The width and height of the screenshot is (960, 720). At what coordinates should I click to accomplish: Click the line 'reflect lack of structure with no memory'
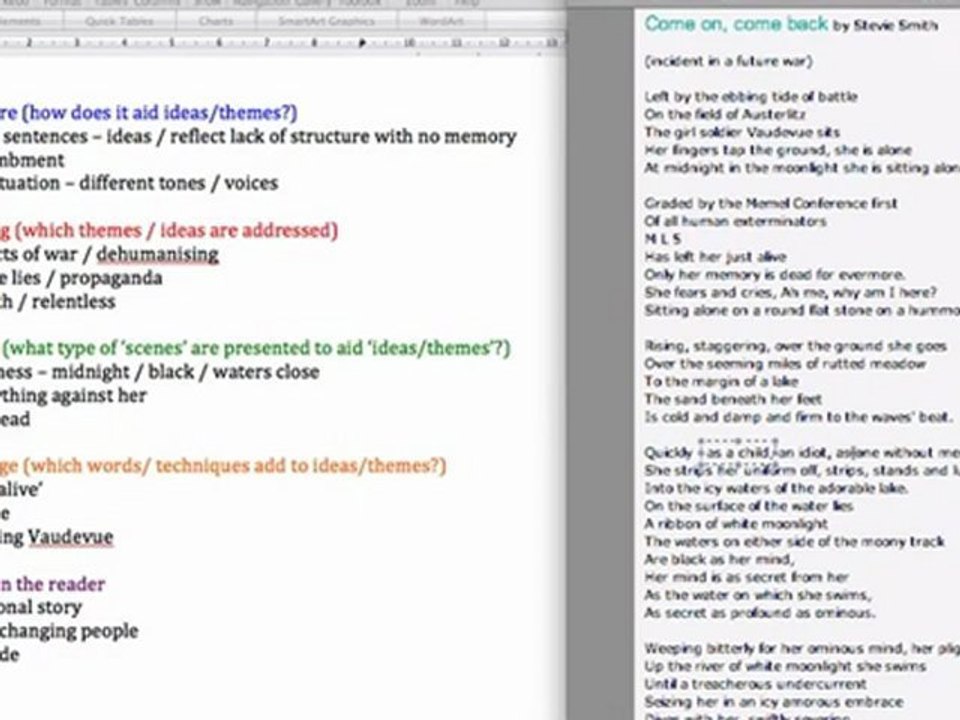point(343,137)
